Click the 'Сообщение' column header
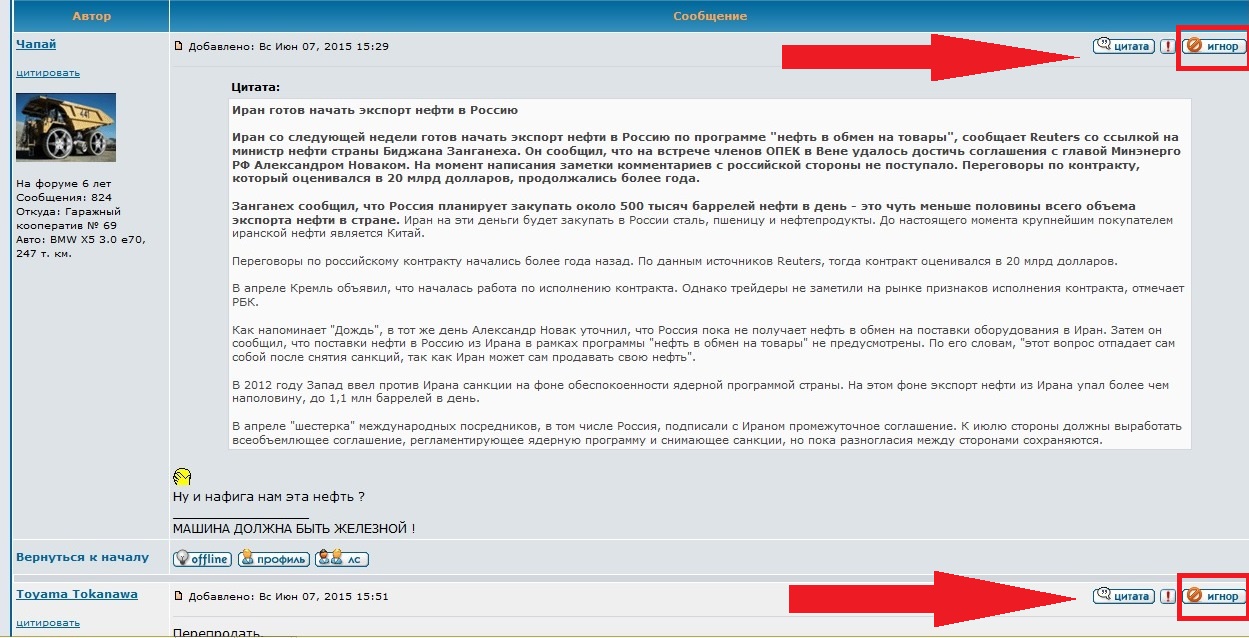This screenshot has width=1249, height=638. pos(709,16)
